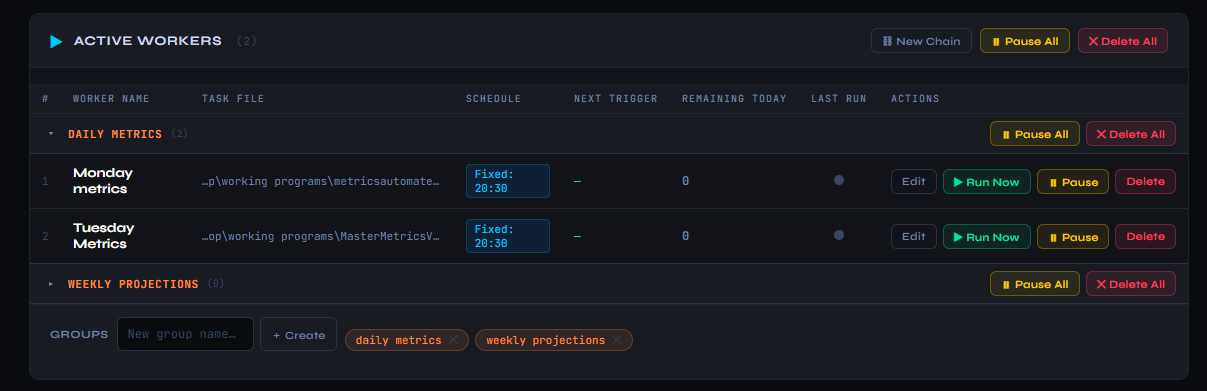Delete all workers from the top header
1207x391 pixels.
(x=1122, y=41)
